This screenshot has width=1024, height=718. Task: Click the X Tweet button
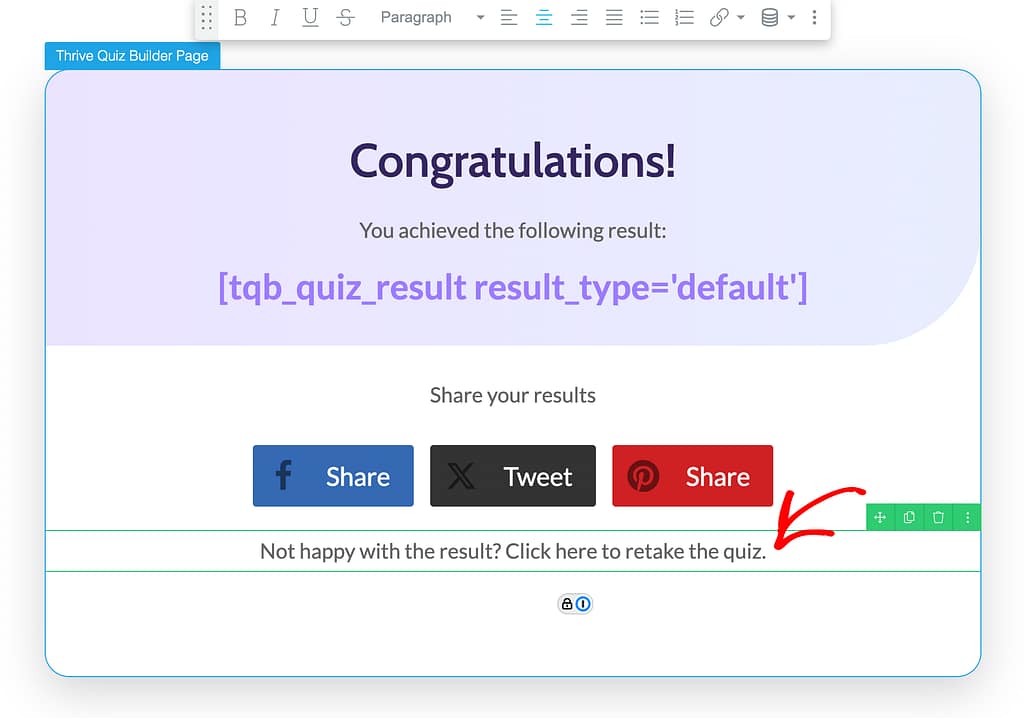(512, 476)
